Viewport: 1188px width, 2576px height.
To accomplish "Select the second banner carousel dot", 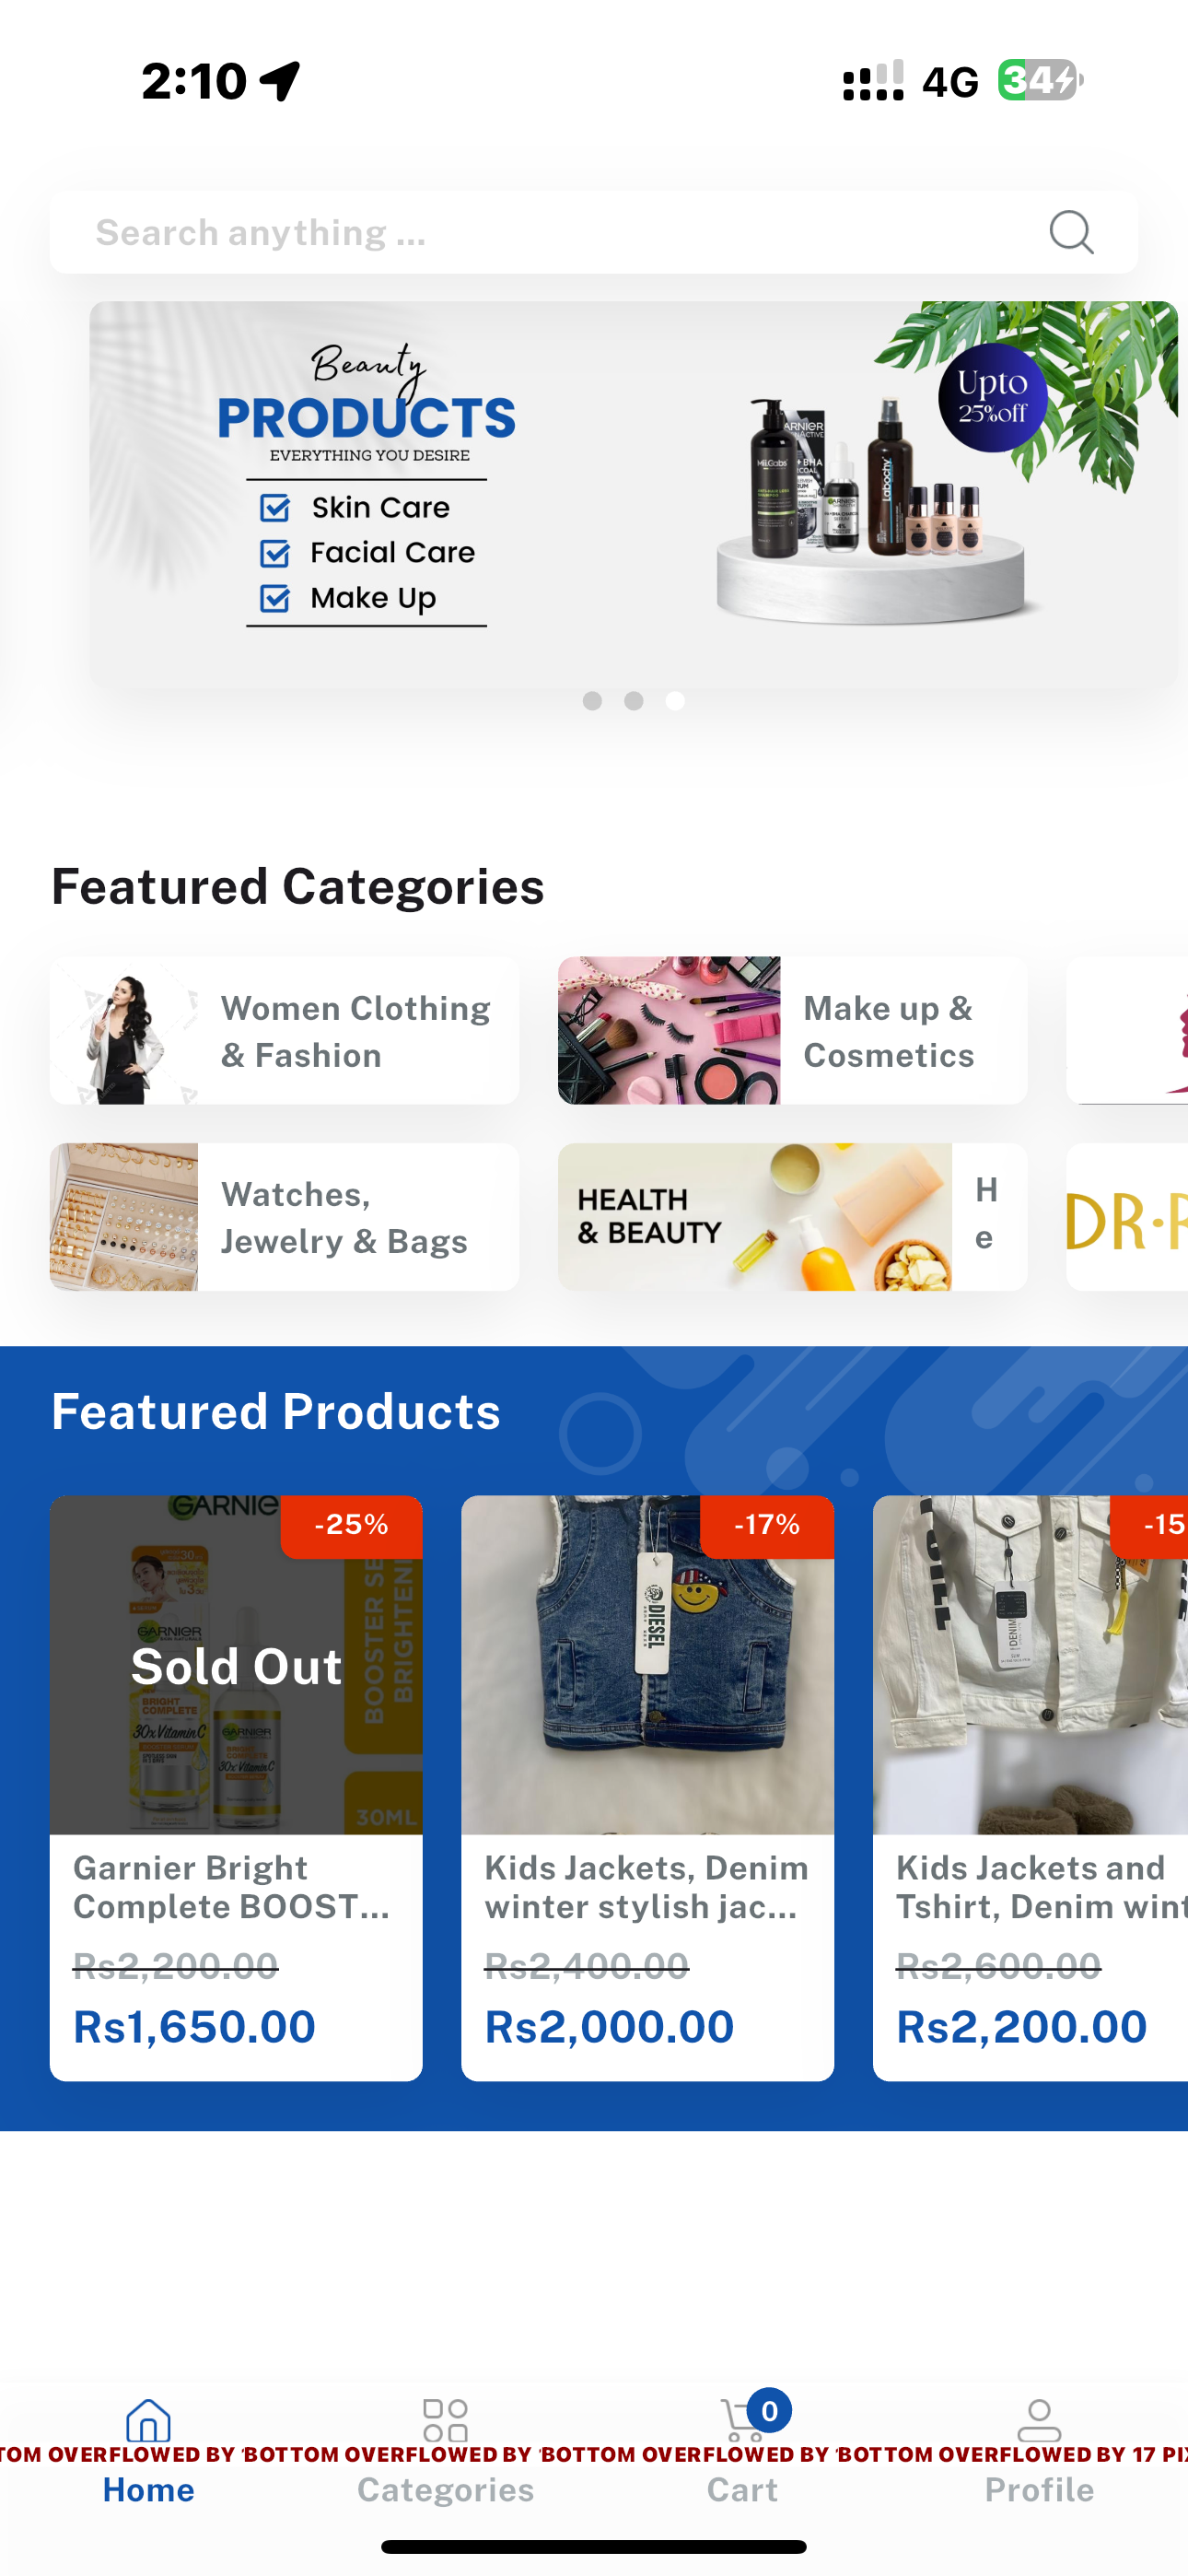I will 634,701.
